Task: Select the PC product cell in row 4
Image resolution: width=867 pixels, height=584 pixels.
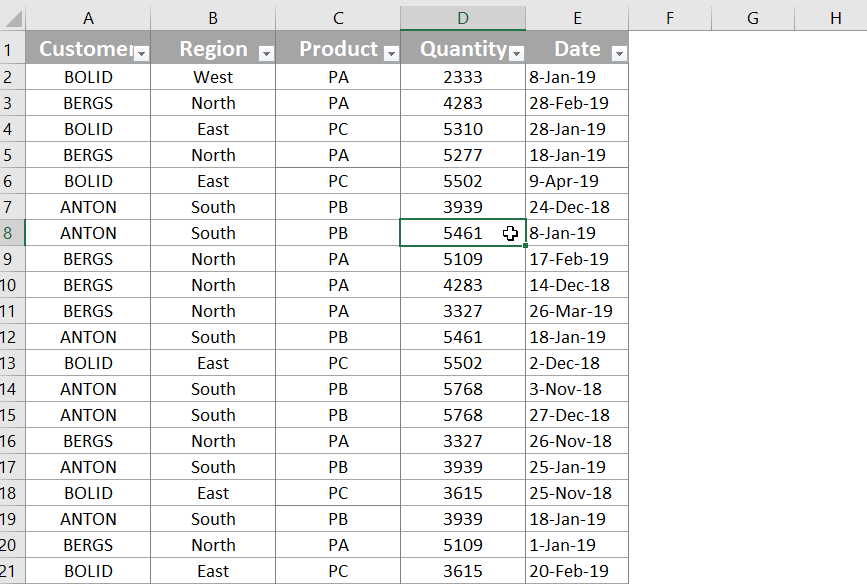Action: pos(338,129)
